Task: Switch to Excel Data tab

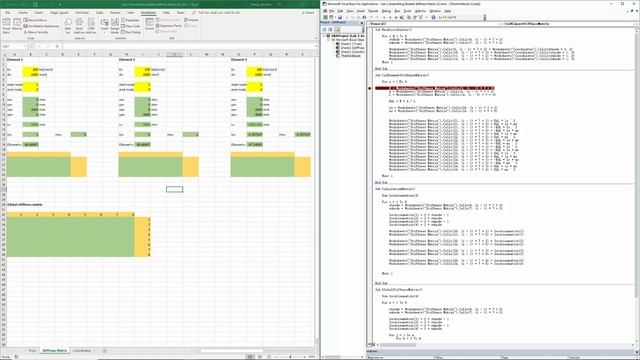Action: coord(100,13)
